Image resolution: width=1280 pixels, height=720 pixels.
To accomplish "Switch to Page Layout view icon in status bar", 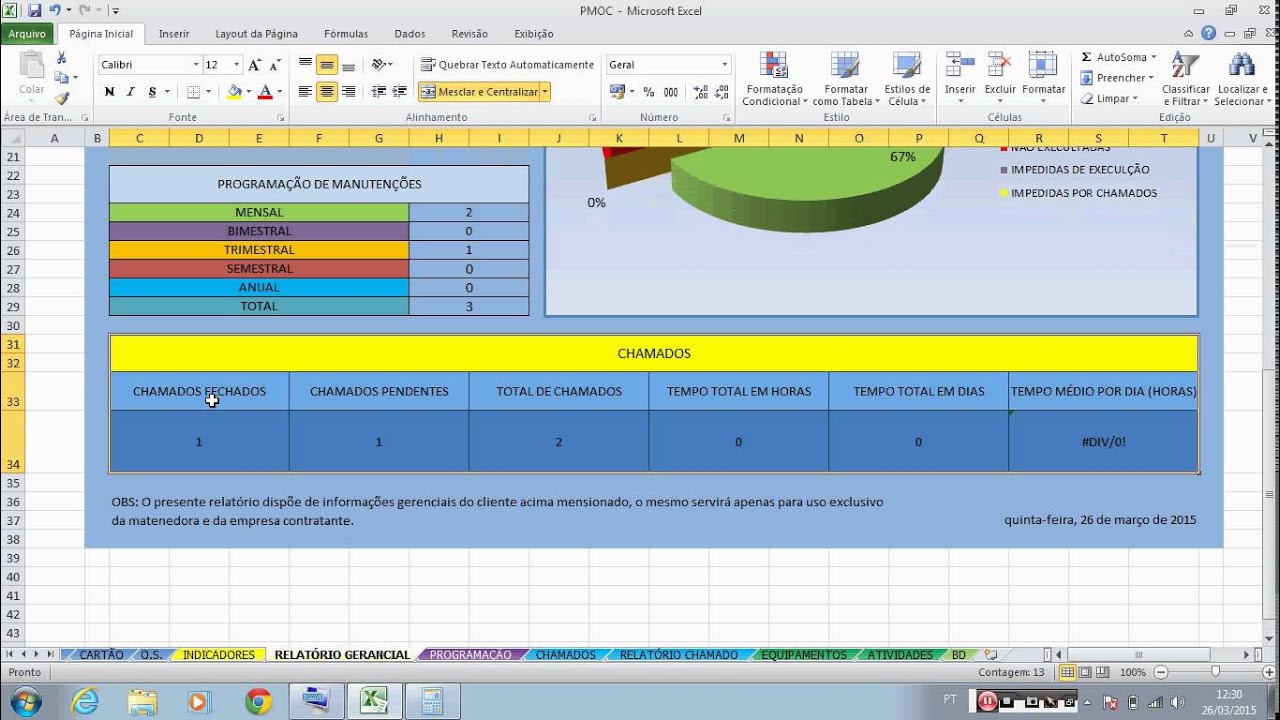I will [1085, 672].
